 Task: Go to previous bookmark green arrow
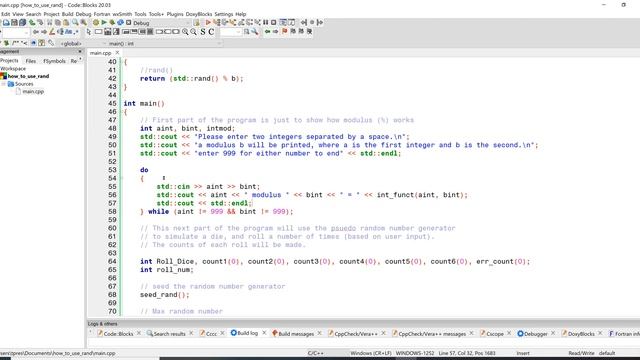(267, 31)
